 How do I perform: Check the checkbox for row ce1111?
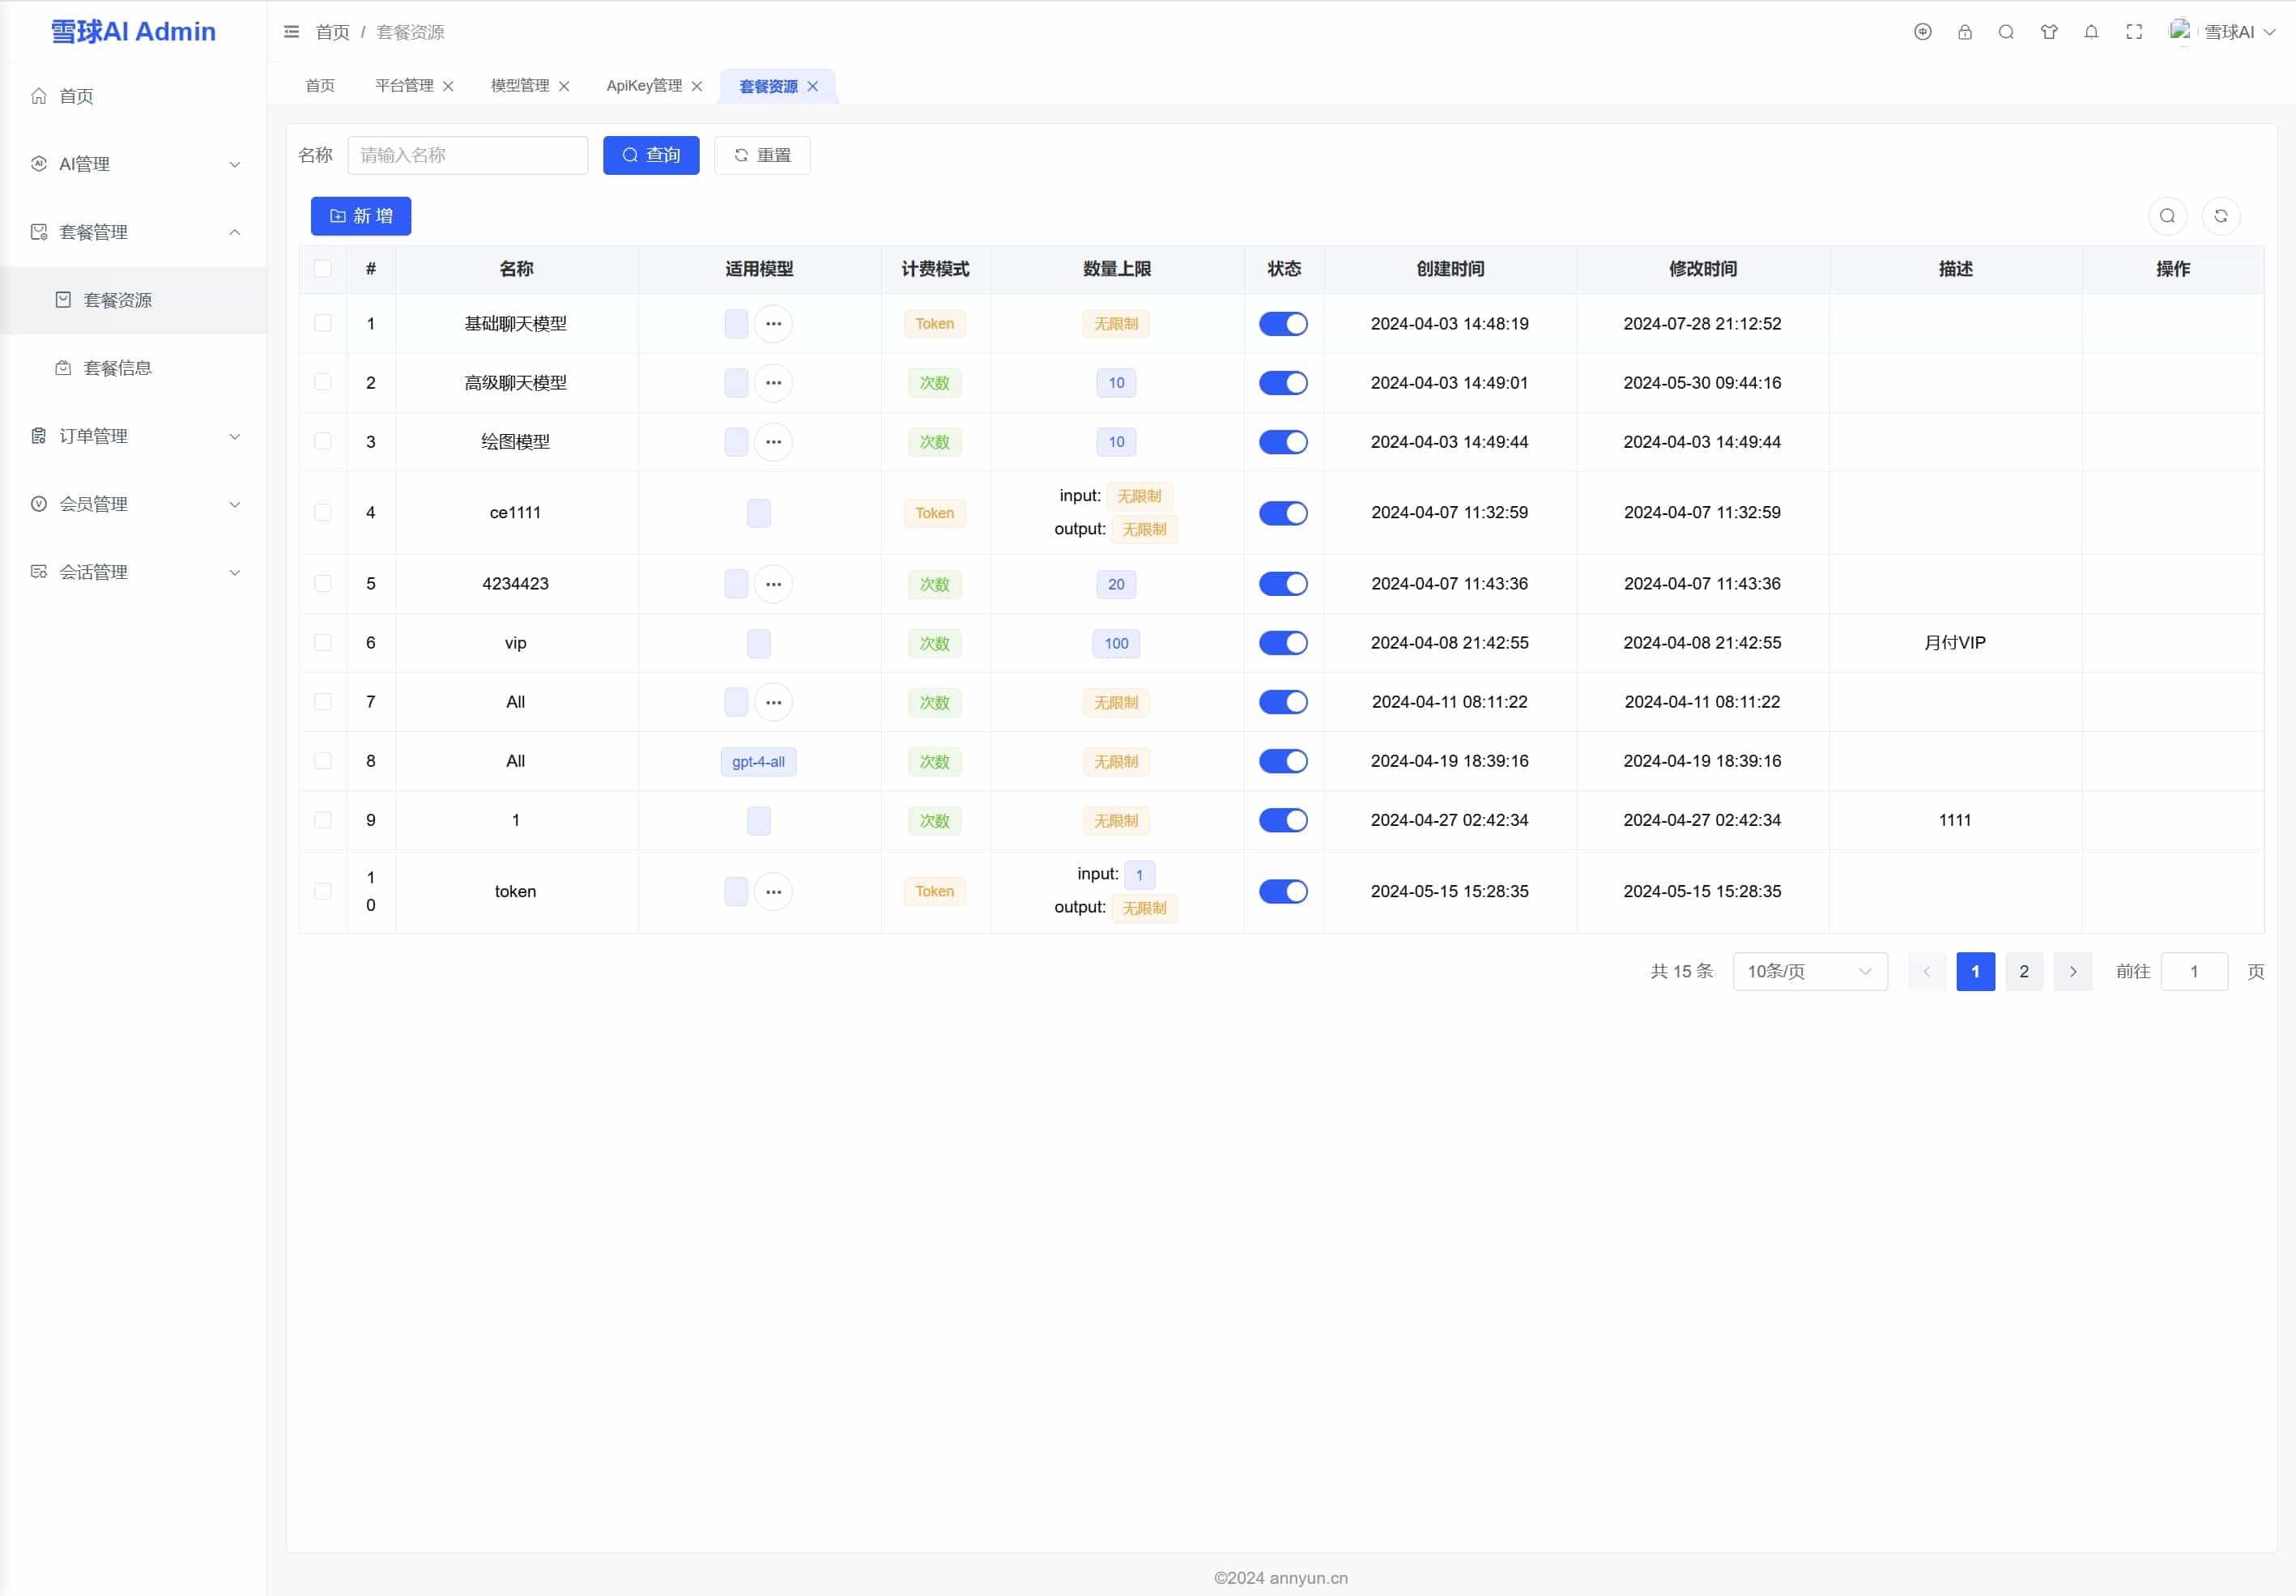(323, 513)
